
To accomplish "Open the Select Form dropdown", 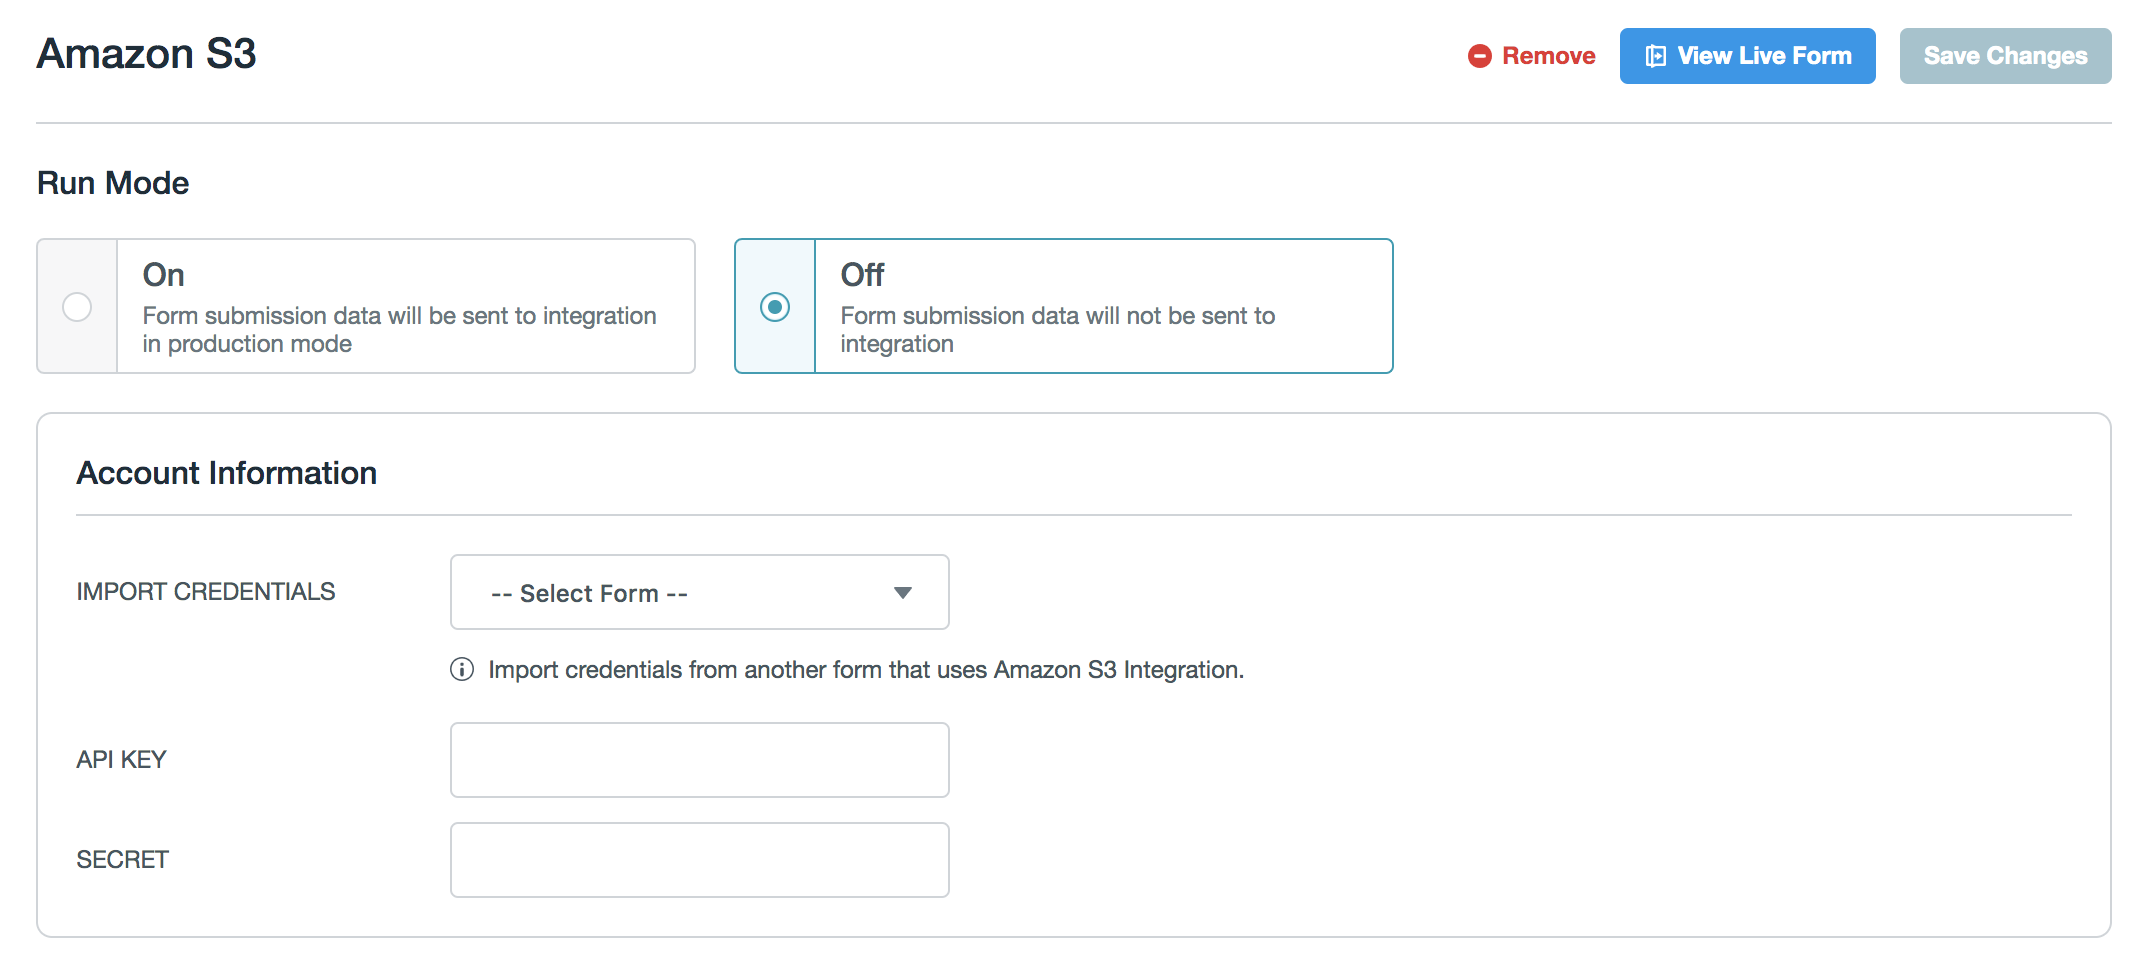I will 698,592.
